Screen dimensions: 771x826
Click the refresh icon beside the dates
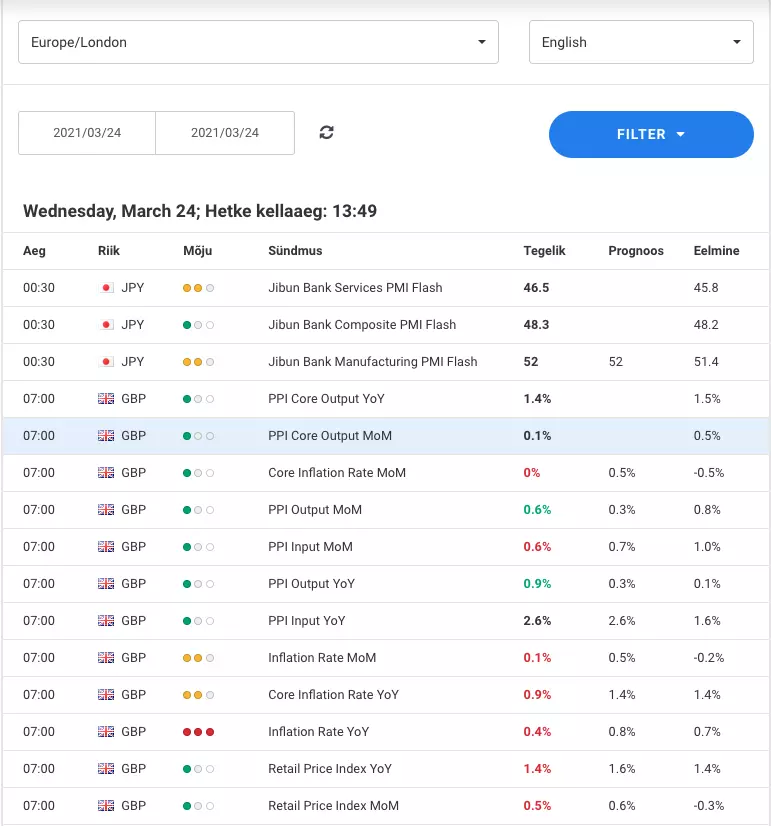pos(327,133)
